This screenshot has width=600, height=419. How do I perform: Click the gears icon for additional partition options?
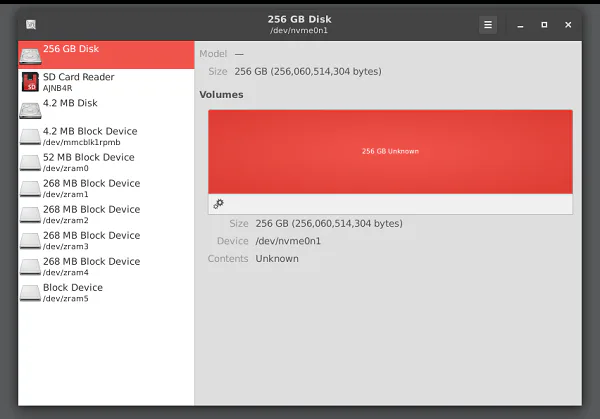pos(218,204)
